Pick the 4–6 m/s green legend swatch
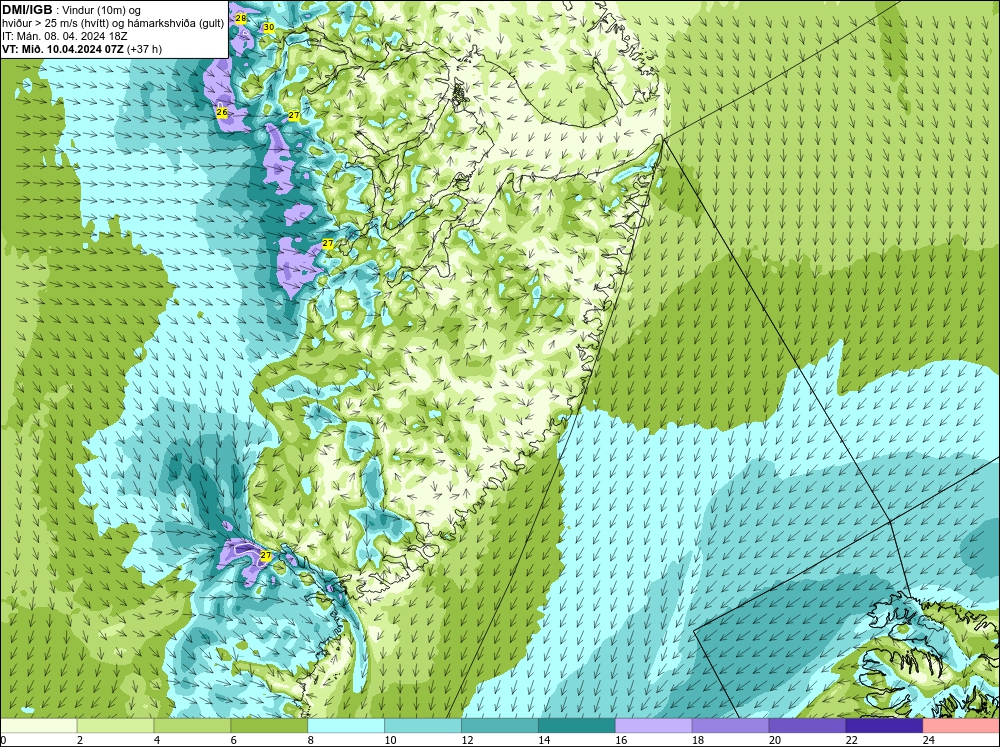Image resolution: width=1000 pixels, height=747 pixels. [192, 726]
